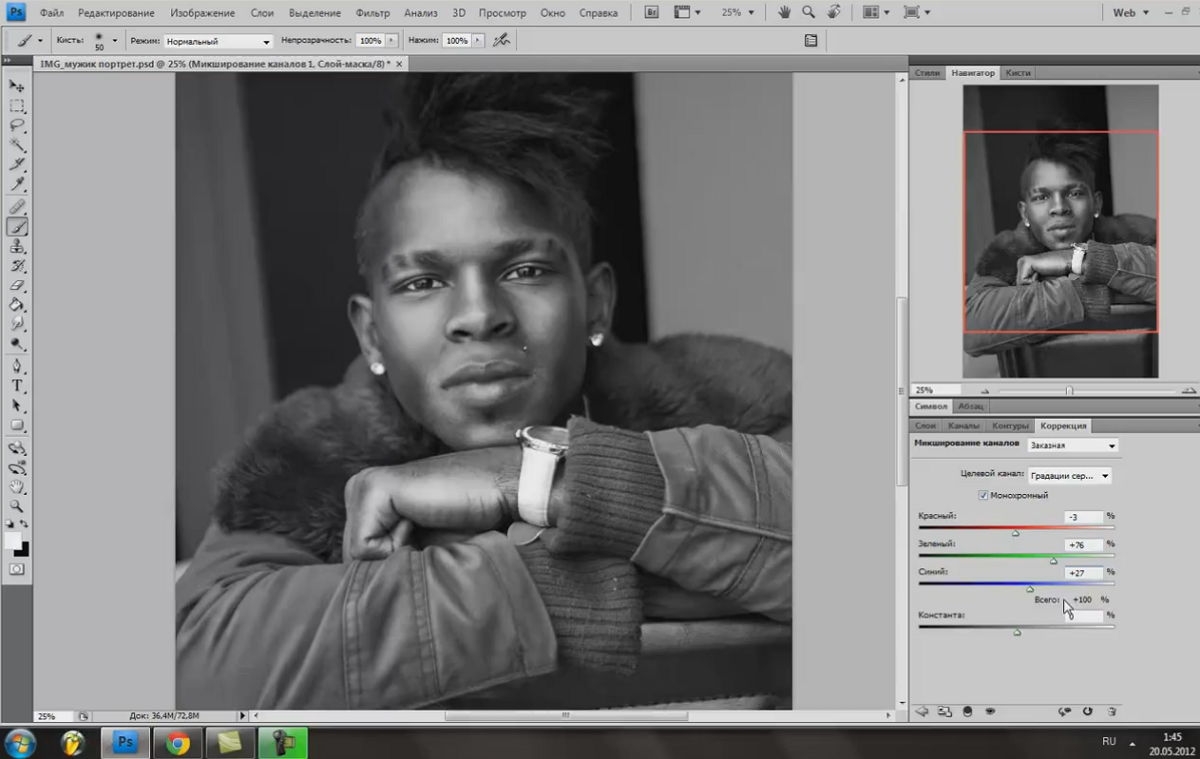The image size is (1200, 759).
Task: Switch to the Каналы tab
Action: (x=963, y=425)
